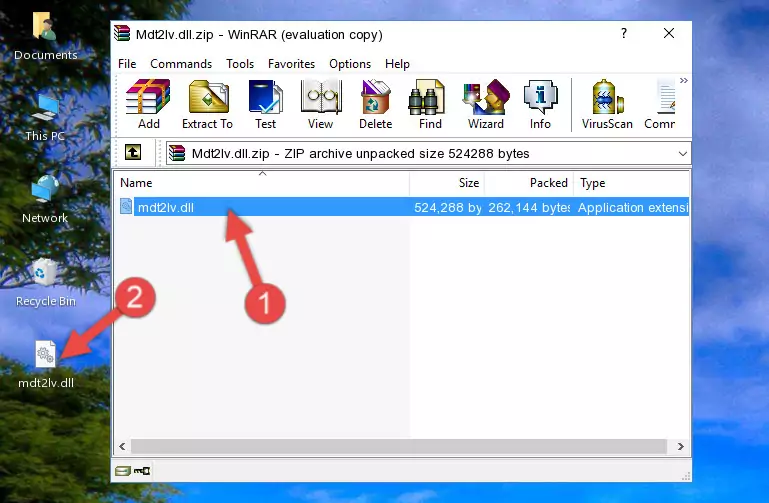Sort by the Type column header

click(x=631, y=182)
